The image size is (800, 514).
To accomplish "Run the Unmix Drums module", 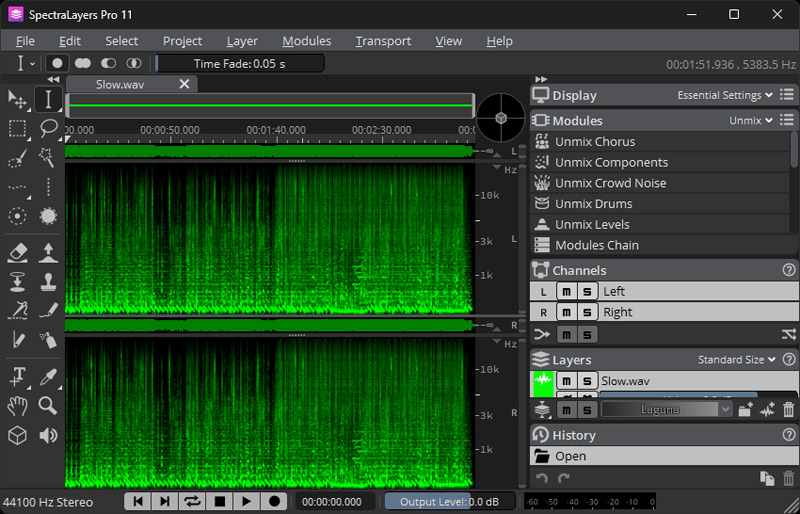I will coord(593,204).
